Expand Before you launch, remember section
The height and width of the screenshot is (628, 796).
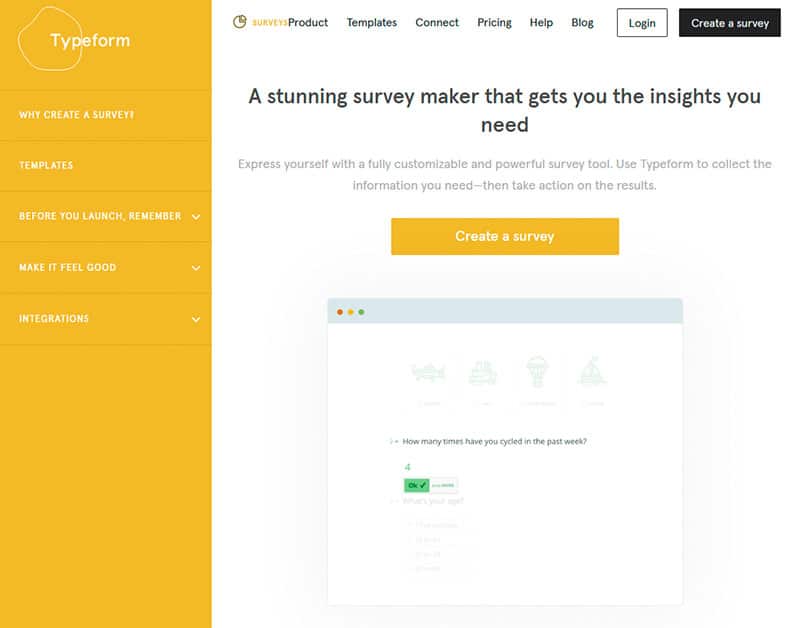point(106,216)
